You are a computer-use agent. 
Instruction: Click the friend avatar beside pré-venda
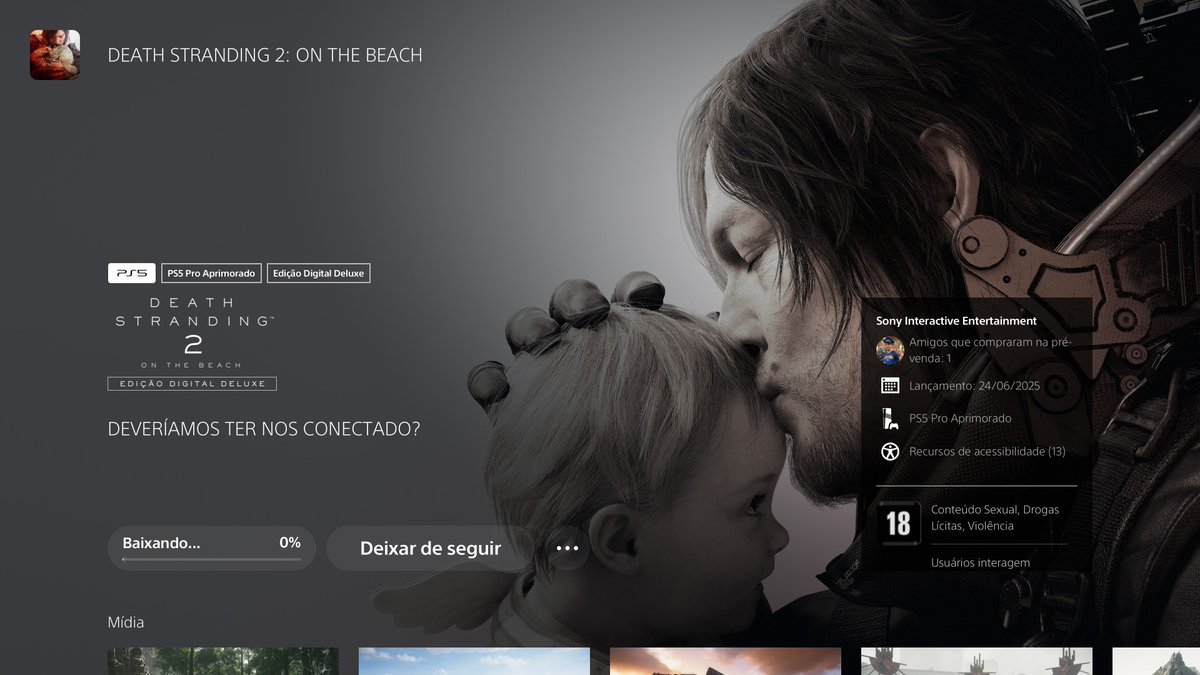pos(890,350)
